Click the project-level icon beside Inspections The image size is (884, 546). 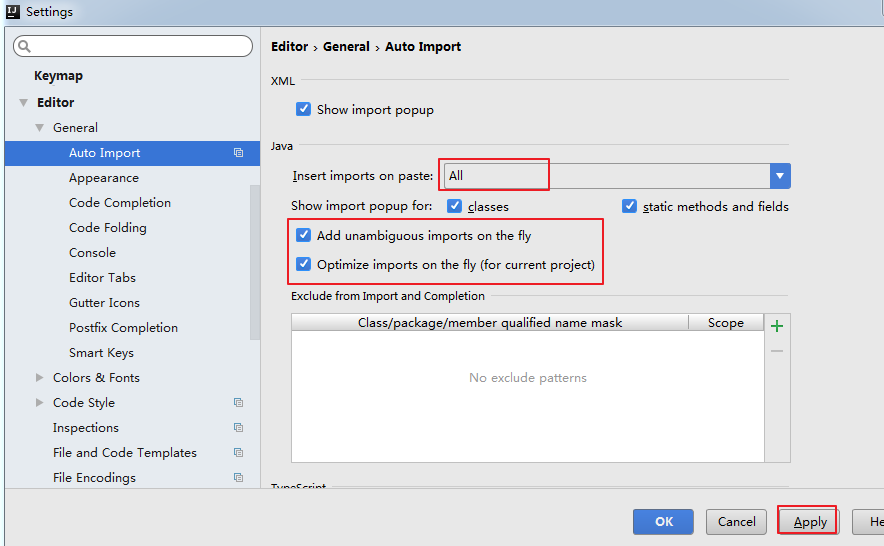tap(238, 428)
